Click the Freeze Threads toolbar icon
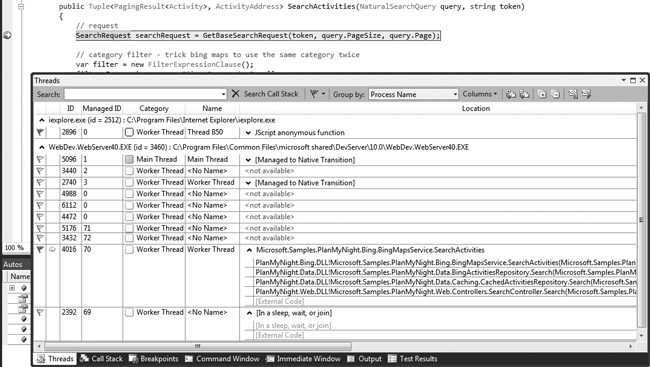 point(573,94)
